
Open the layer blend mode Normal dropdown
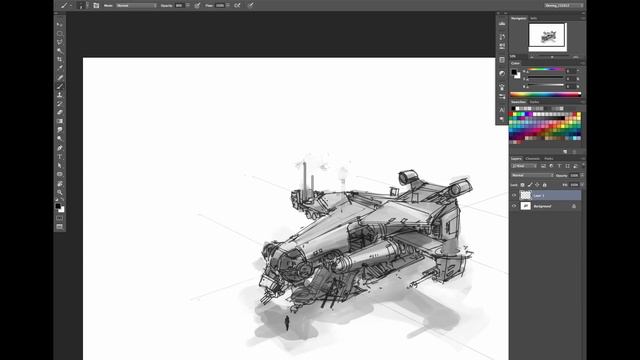pyautogui.click(x=532, y=176)
